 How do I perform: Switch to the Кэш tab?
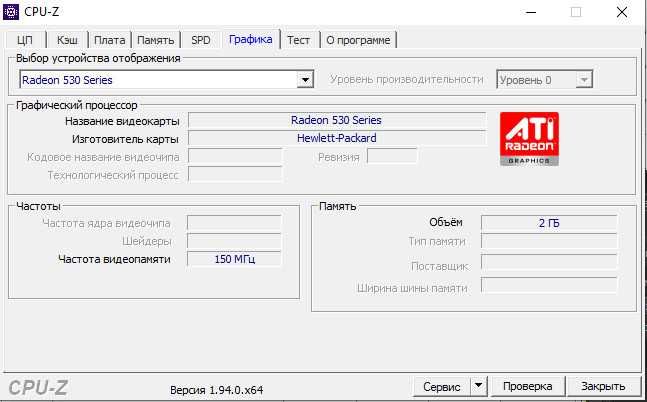[67, 40]
